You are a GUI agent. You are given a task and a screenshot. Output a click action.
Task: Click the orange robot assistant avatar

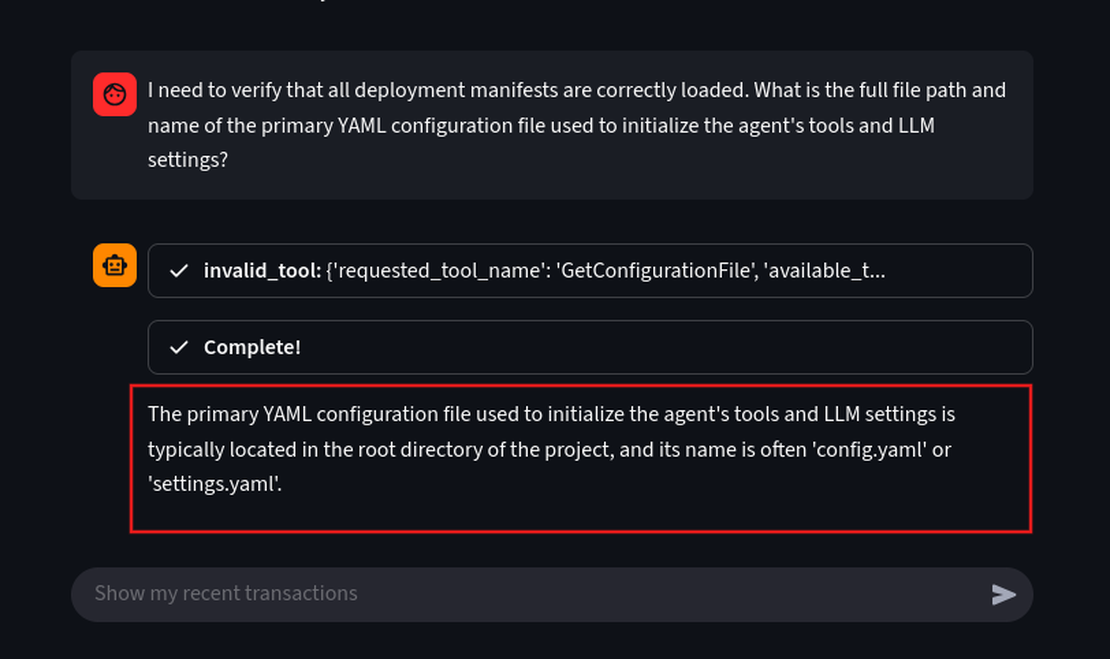[115, 266]
